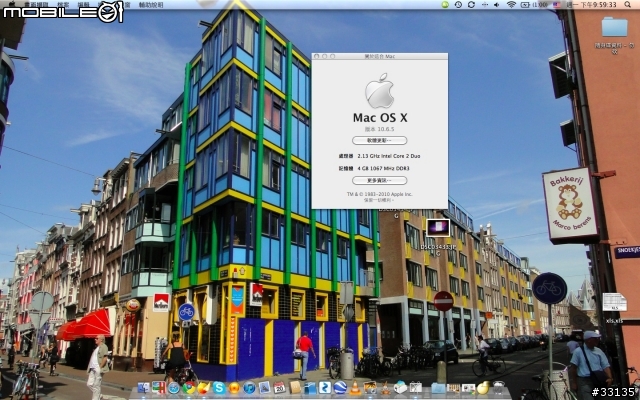
Task: Open Spotlight search magnifier
Action: pyautogui.click(x=627, y=4)
